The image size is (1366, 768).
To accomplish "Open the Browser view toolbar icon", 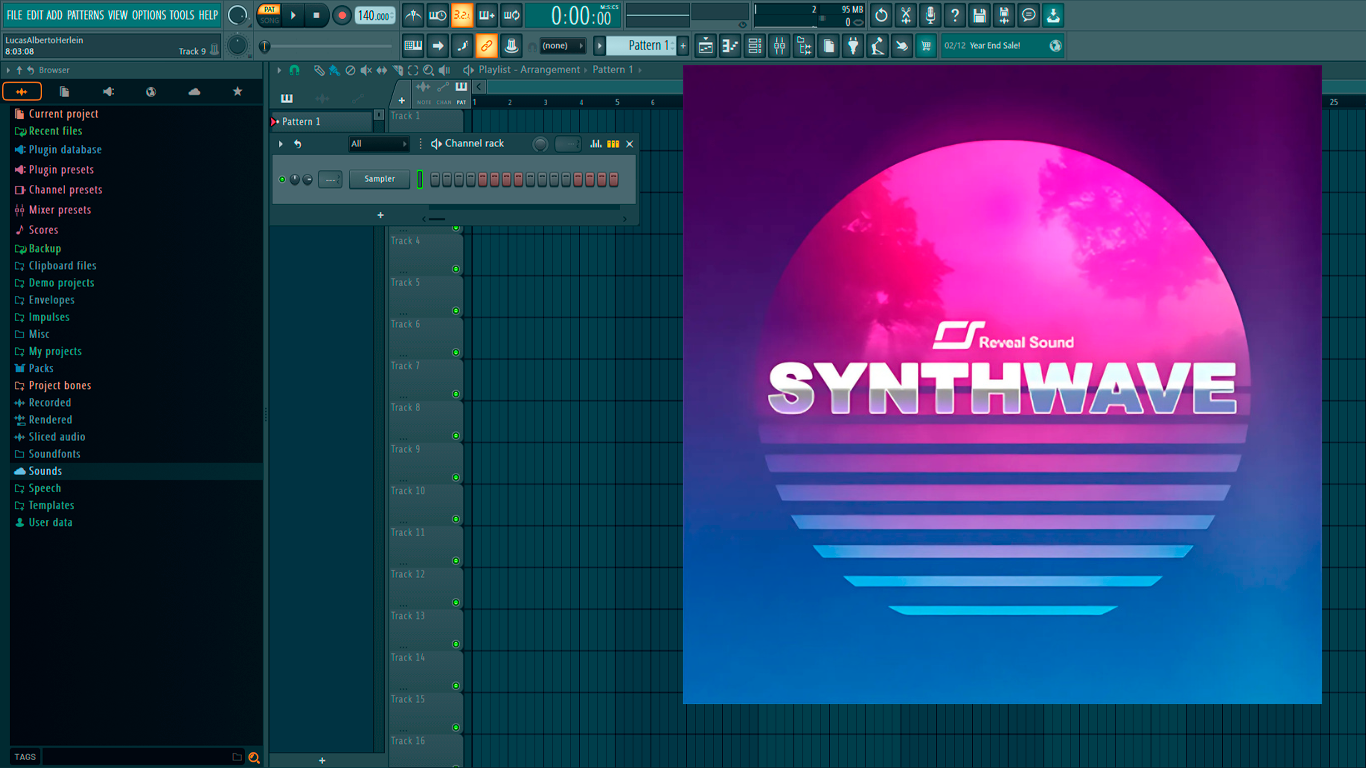I will coord(804,46).
